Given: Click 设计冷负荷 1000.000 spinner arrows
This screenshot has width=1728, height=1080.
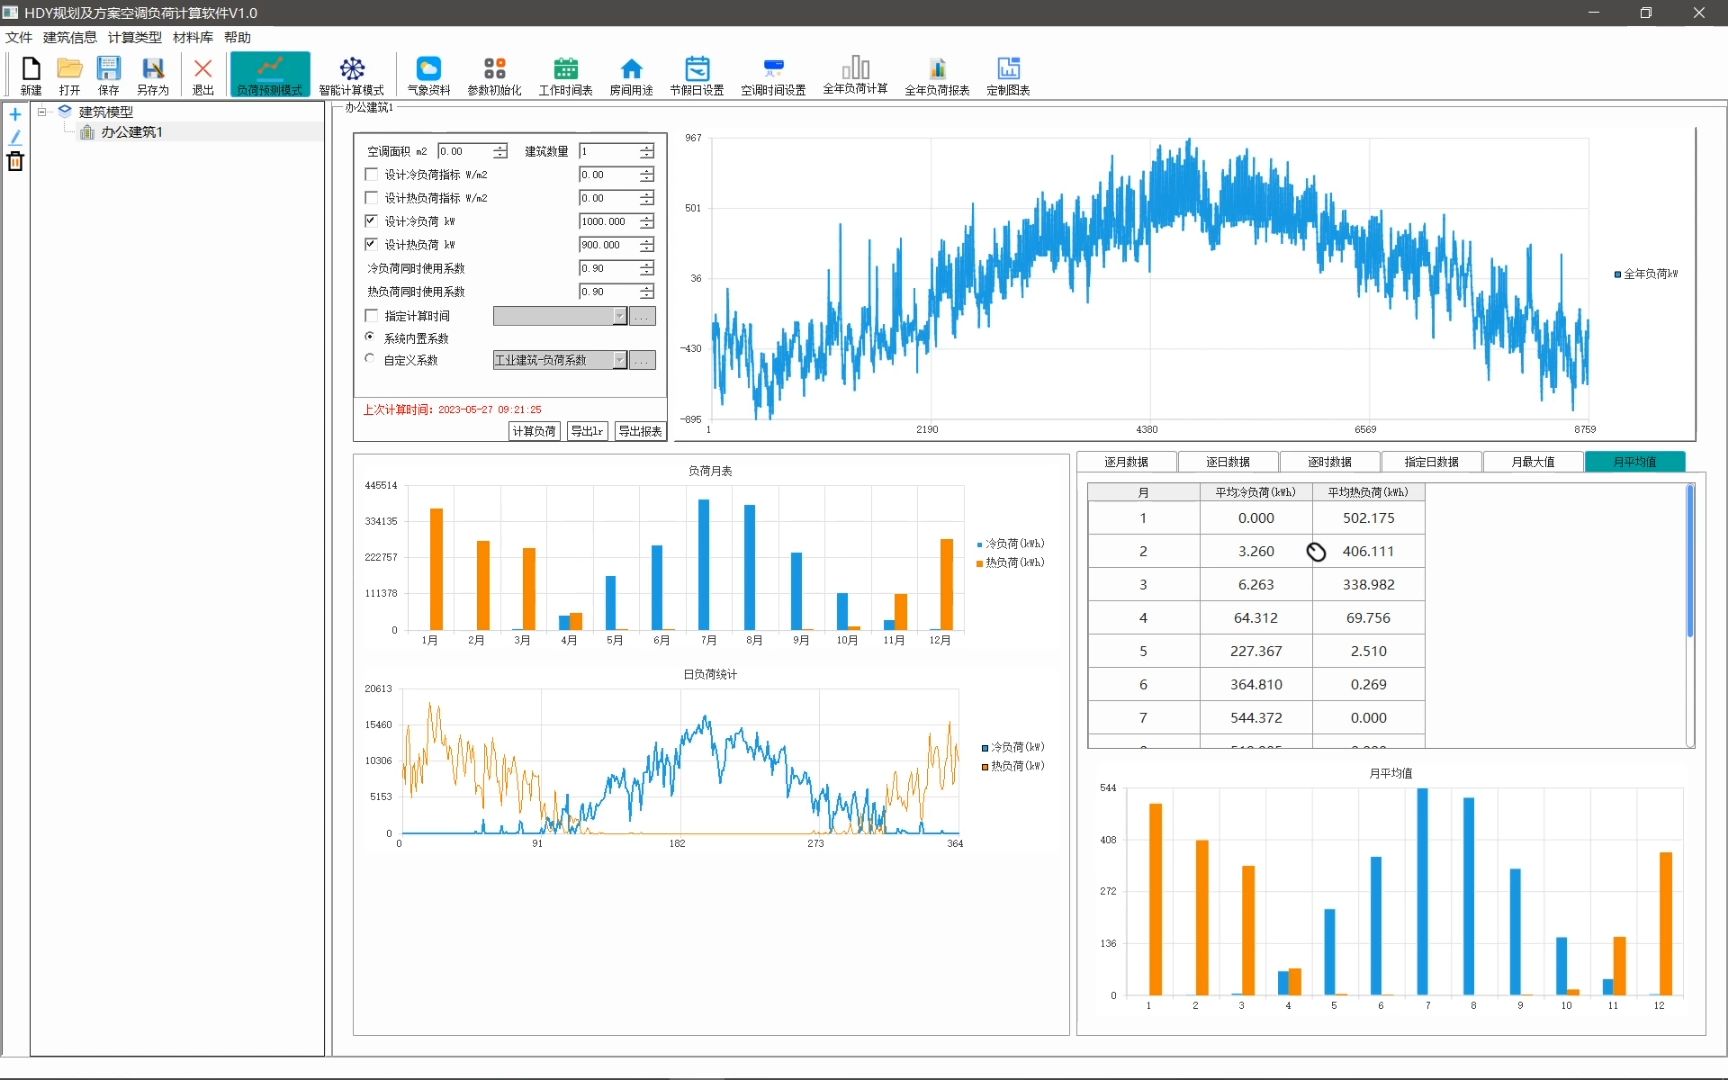Looking at the screenshot, I should 646,221.
